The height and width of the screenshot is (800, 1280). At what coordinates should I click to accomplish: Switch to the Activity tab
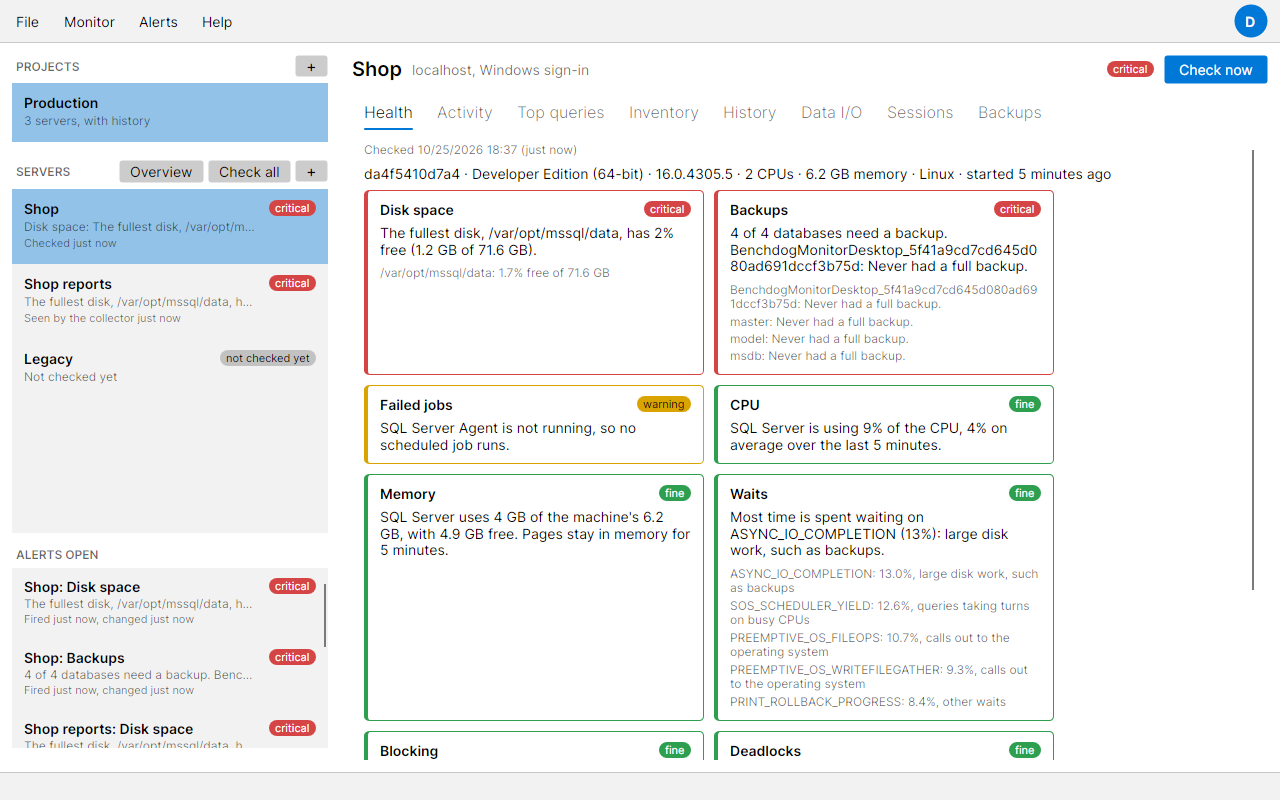point(465,113)
